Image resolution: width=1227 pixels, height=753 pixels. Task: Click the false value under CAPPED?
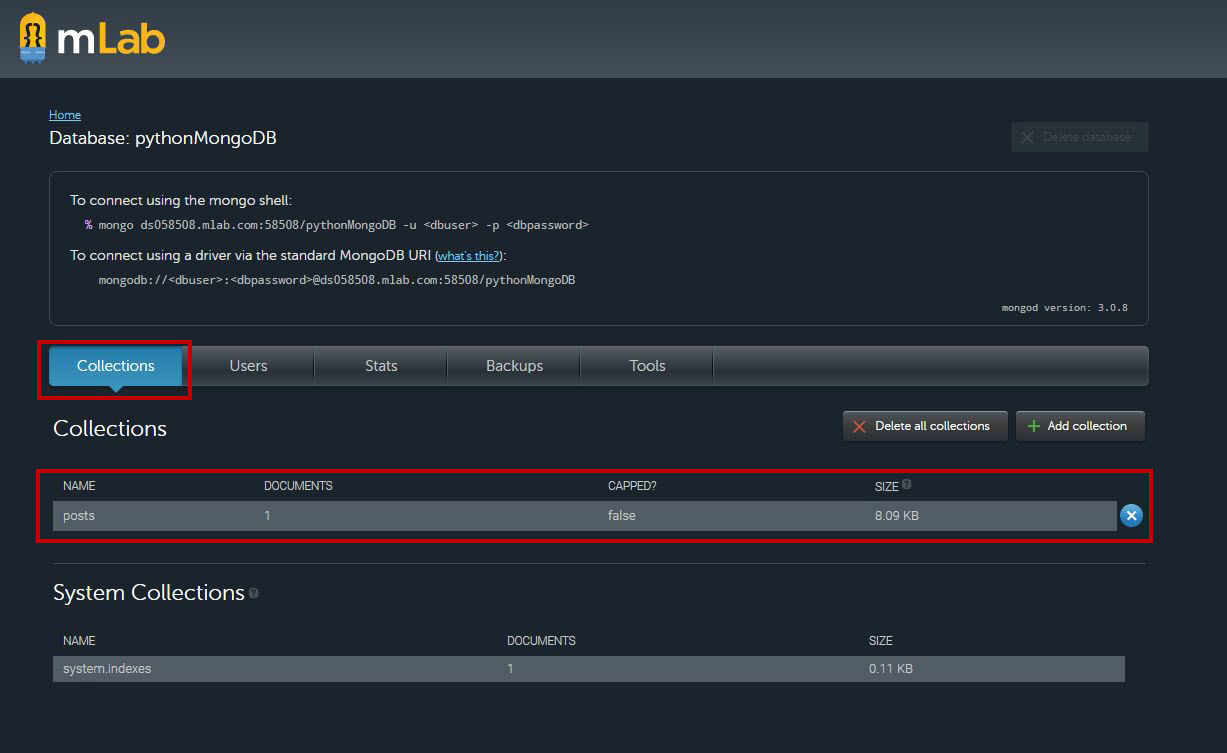point(622,516)
